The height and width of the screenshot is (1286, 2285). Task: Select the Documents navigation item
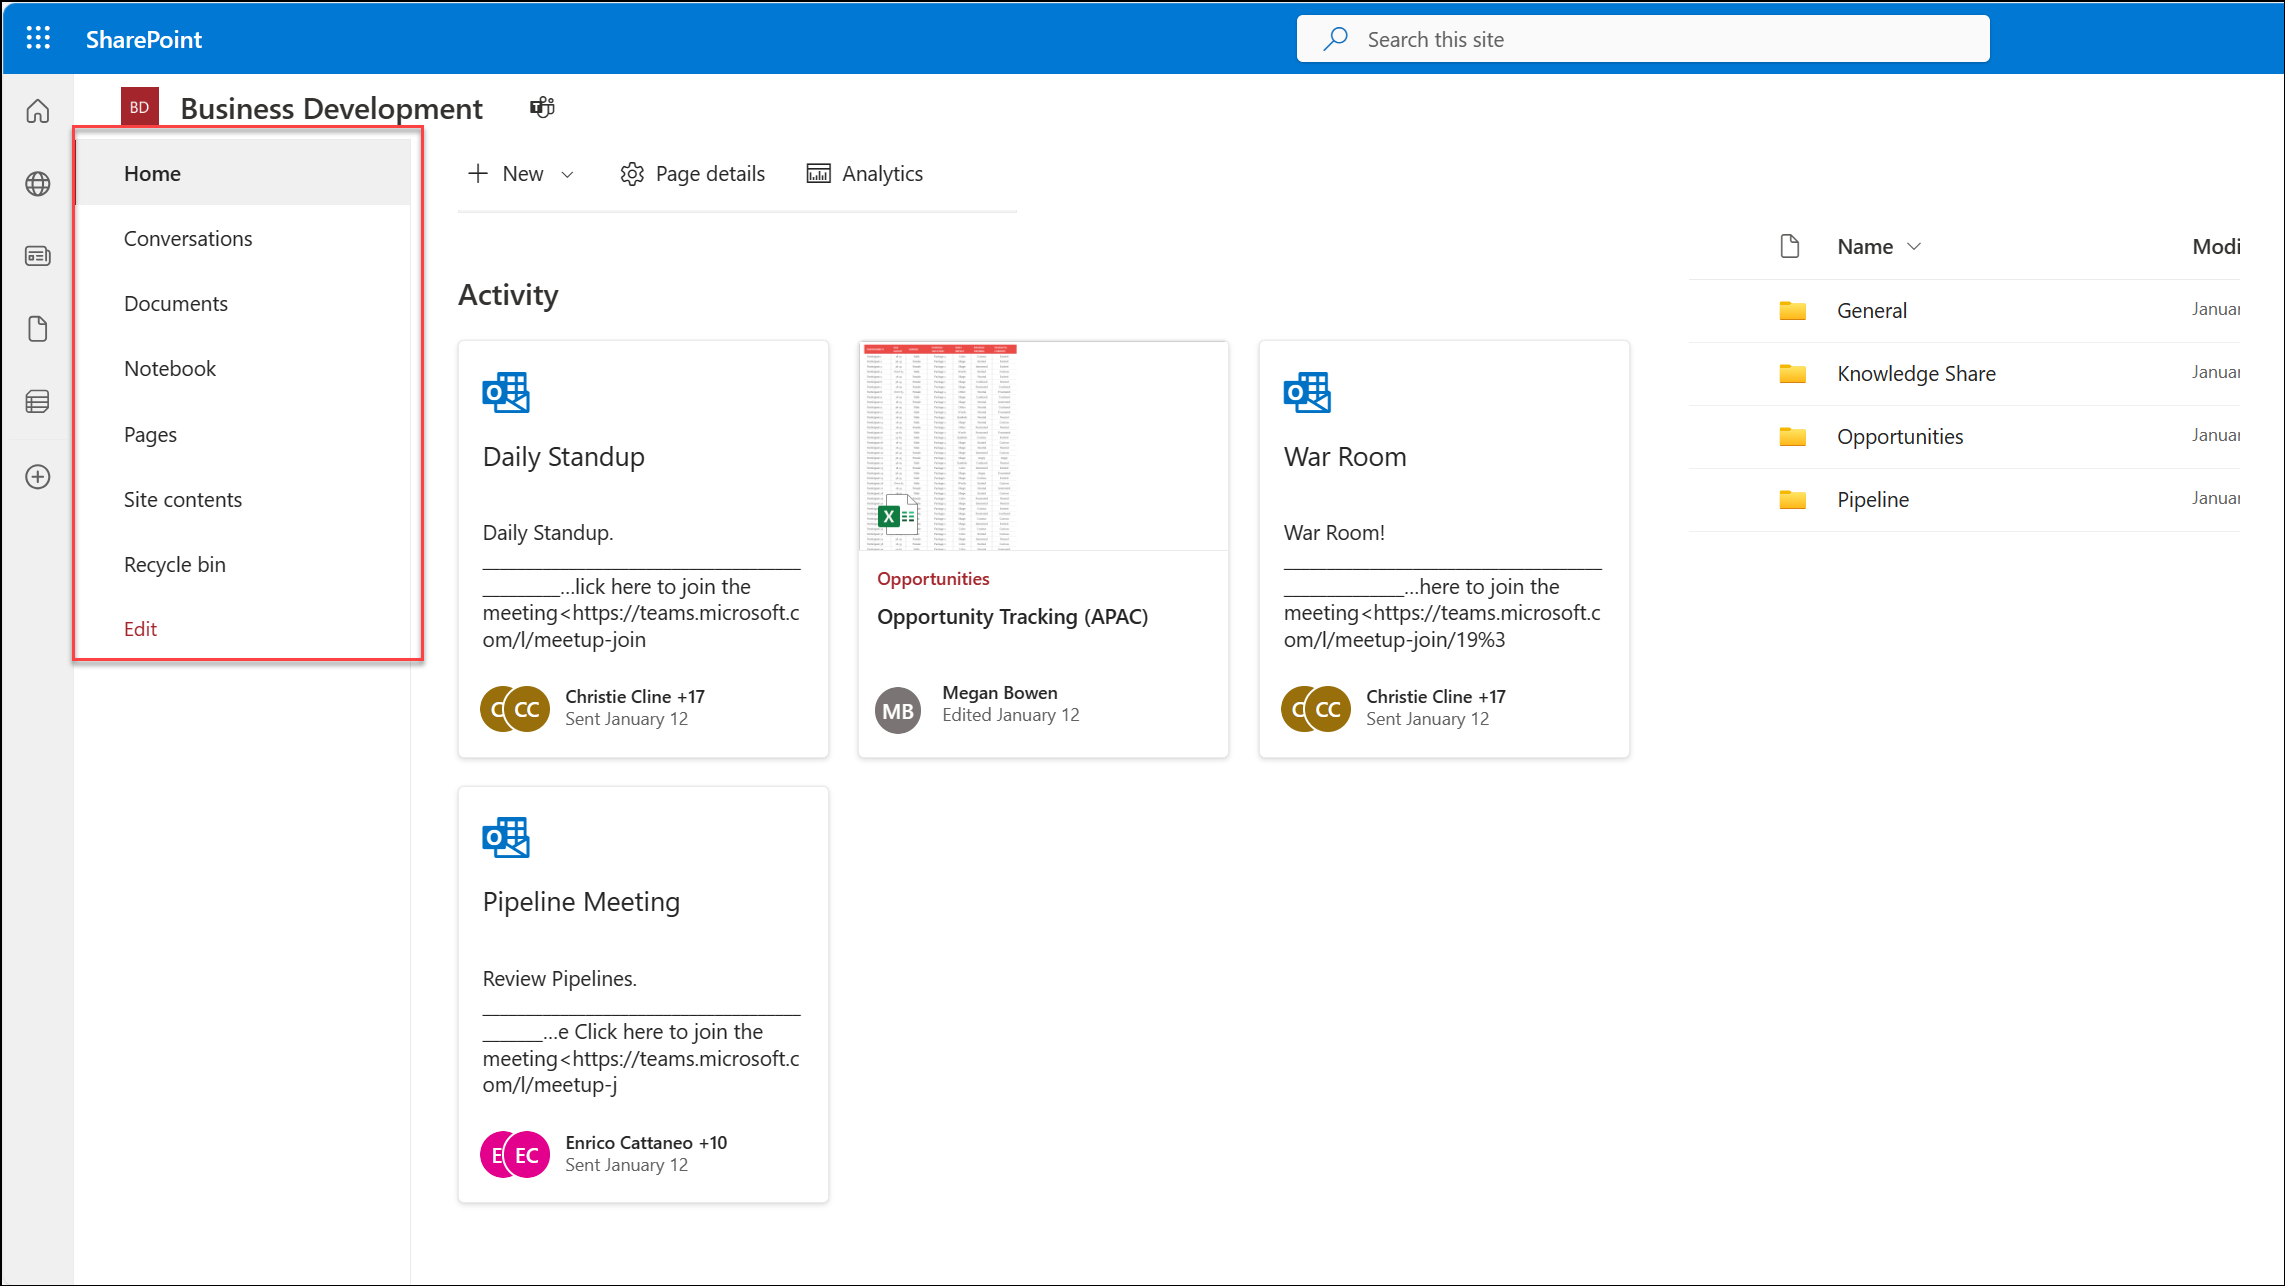[176, 301]
